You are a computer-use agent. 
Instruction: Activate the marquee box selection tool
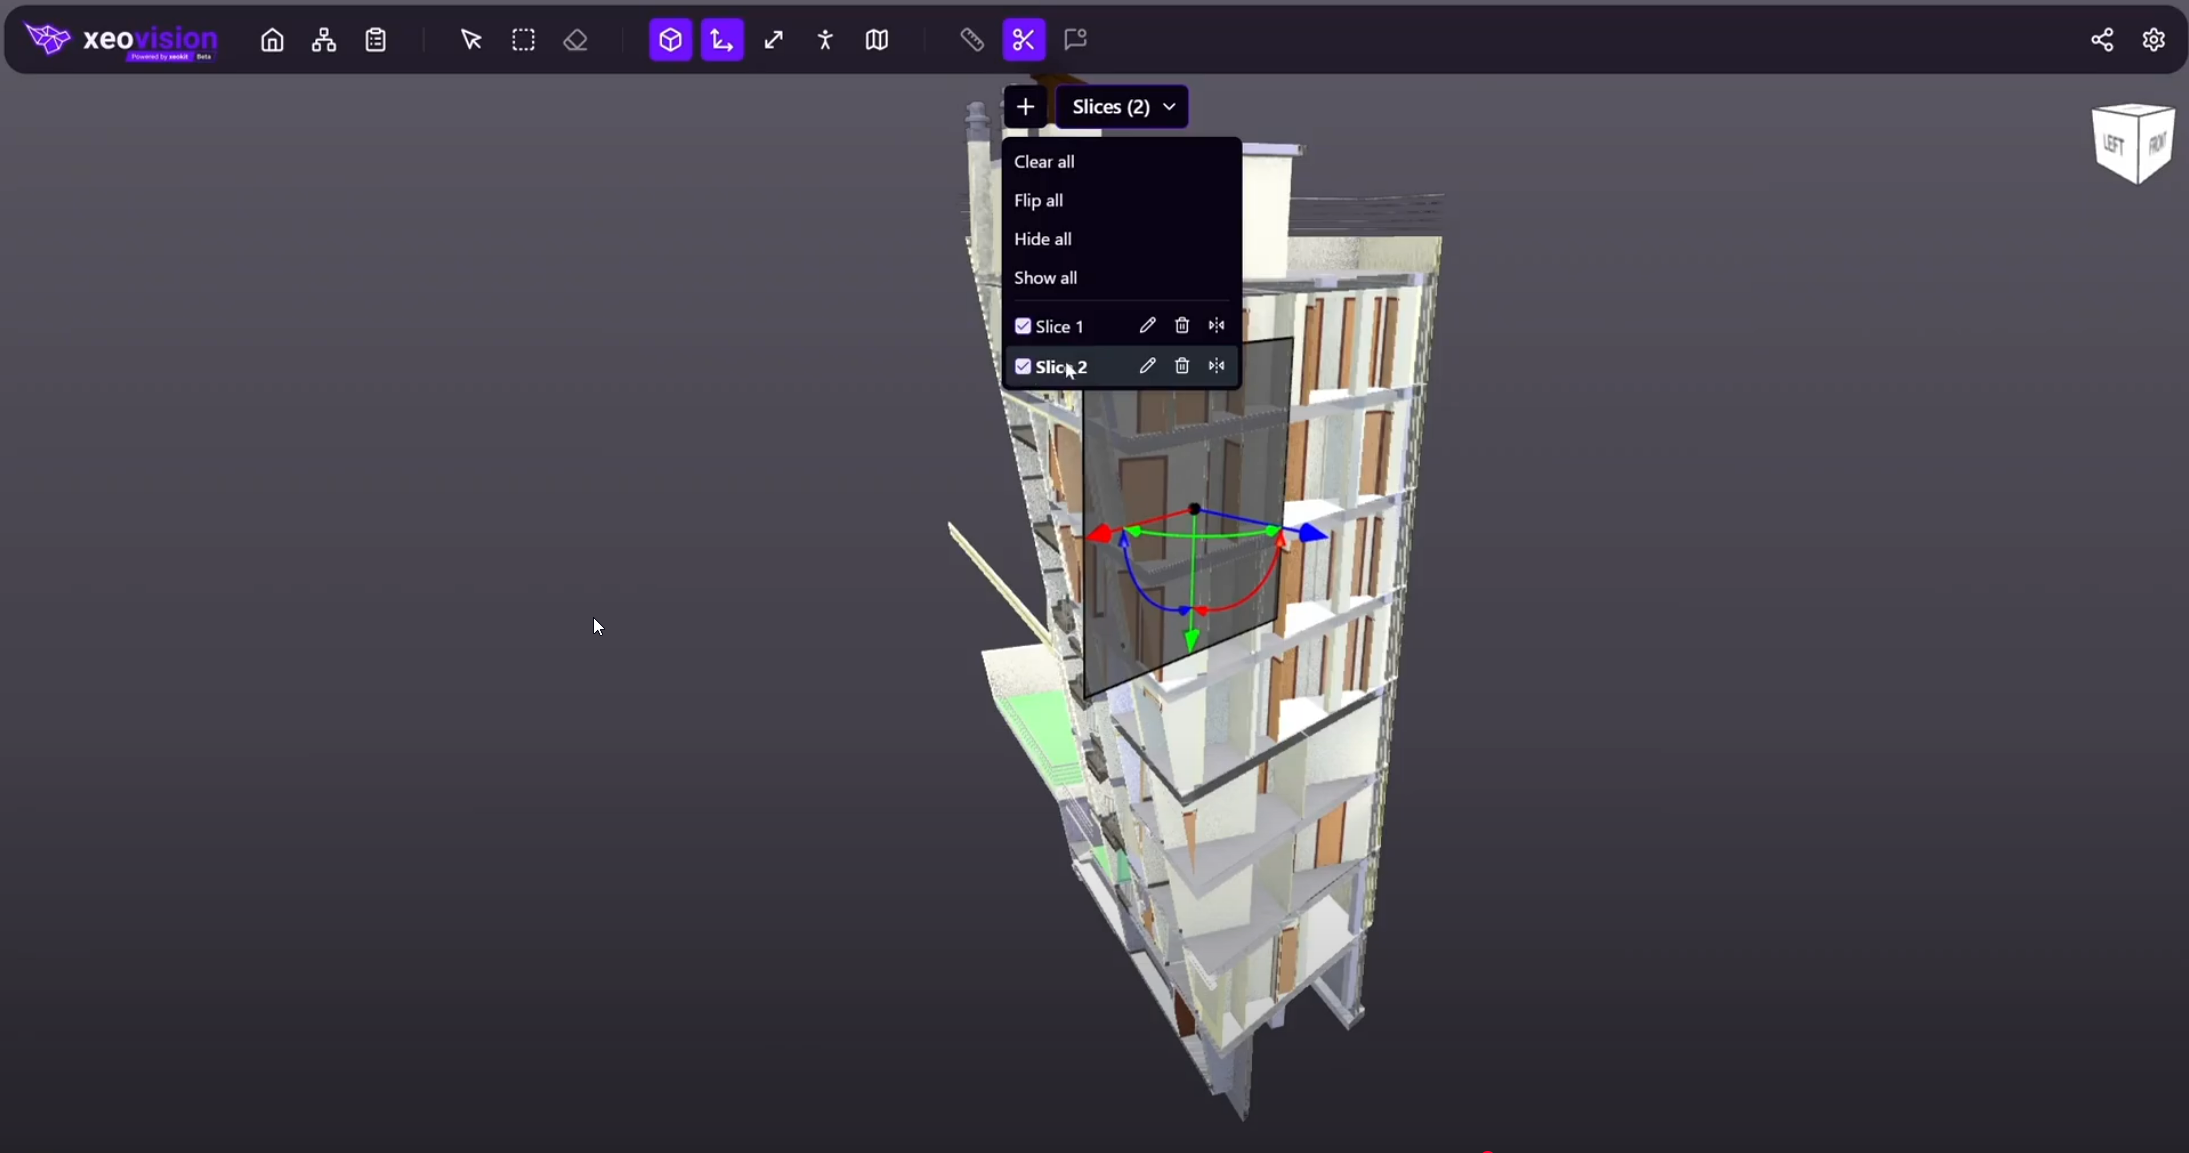point(523,40)
